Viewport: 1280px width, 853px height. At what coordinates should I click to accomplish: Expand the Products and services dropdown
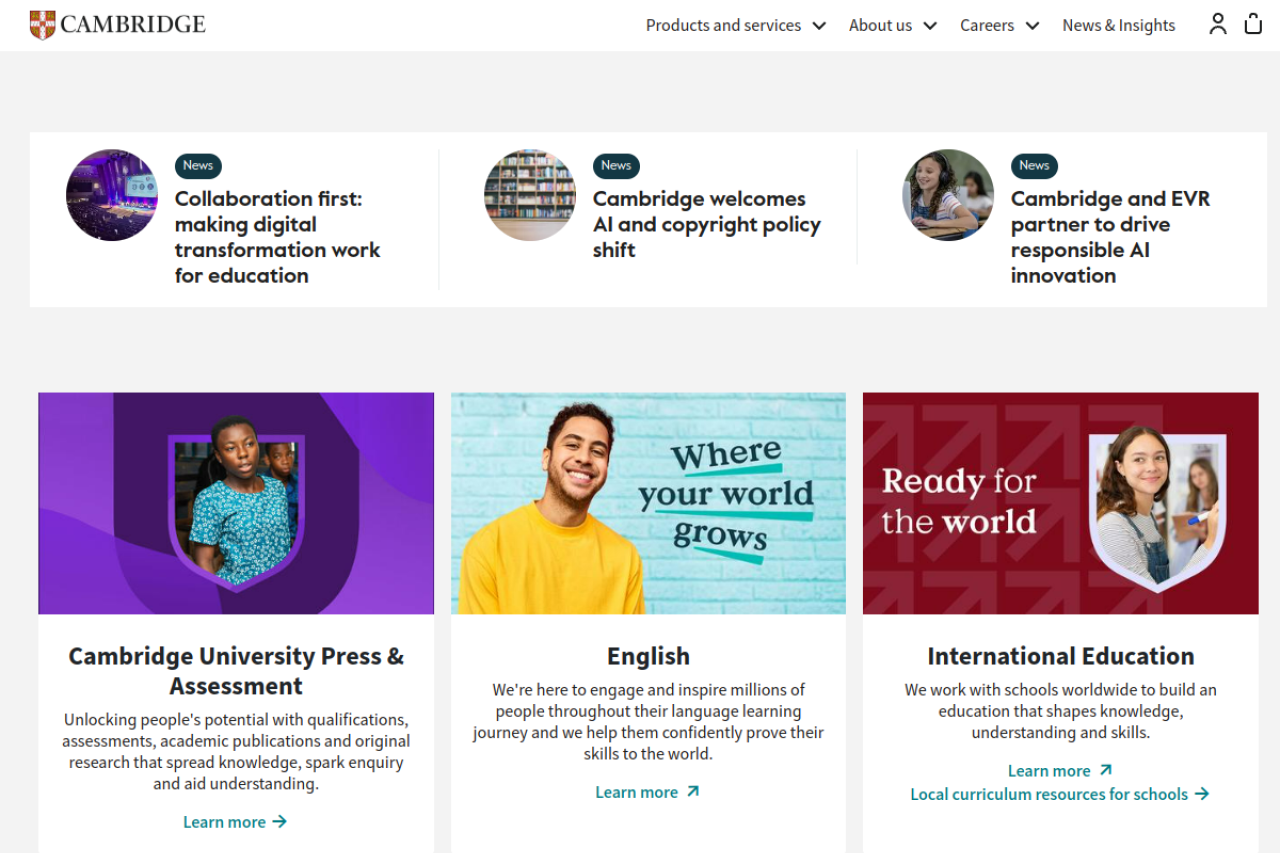(x=819, y=26)
